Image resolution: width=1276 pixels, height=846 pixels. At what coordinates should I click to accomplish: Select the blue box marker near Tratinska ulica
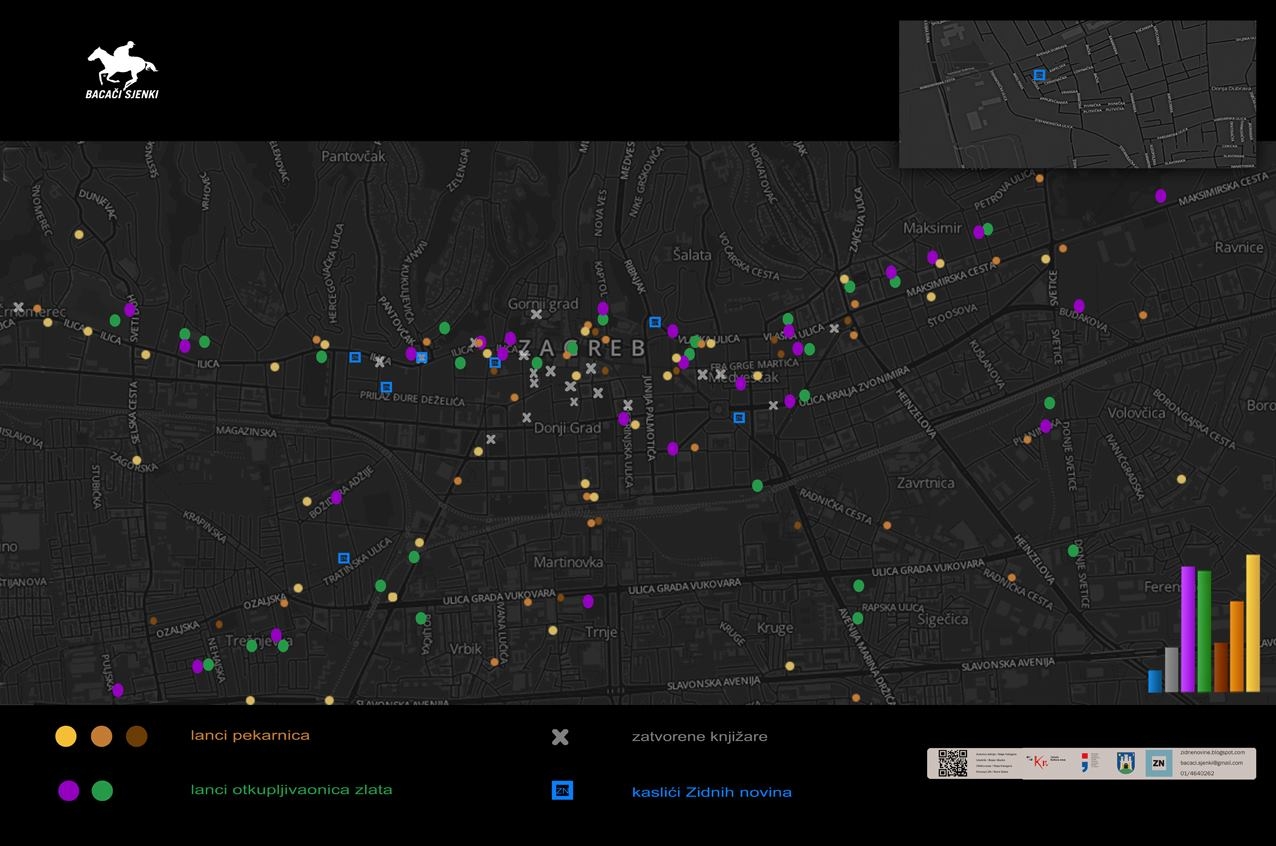point(344,558)
